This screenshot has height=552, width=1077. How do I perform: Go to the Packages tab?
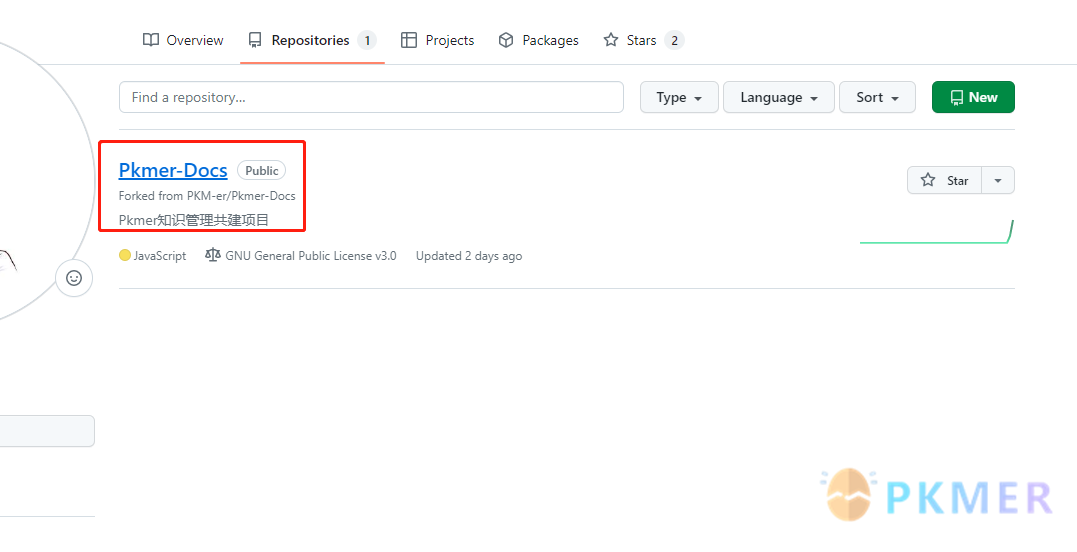[538, 41]
